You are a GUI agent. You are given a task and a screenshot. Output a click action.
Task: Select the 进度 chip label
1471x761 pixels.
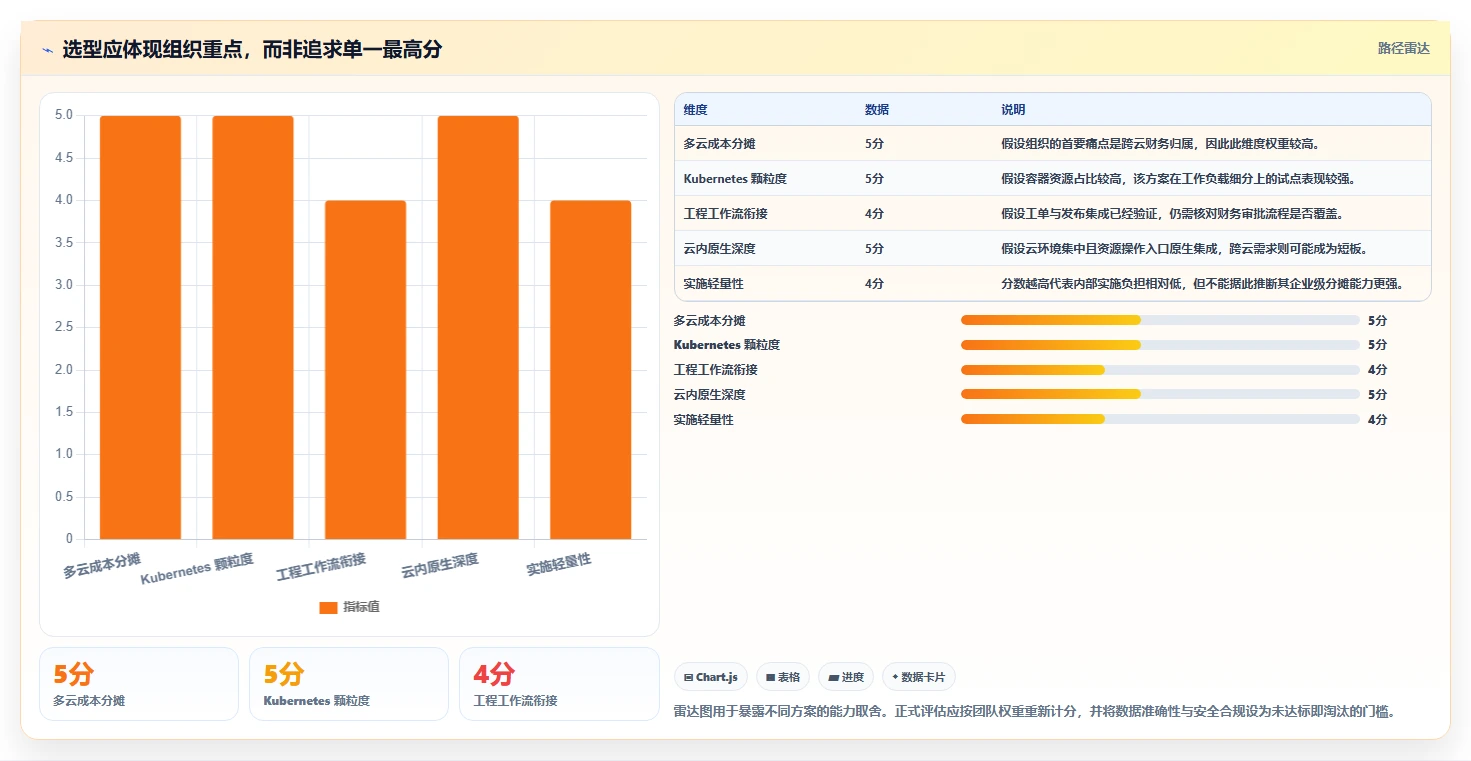[853, 678]
